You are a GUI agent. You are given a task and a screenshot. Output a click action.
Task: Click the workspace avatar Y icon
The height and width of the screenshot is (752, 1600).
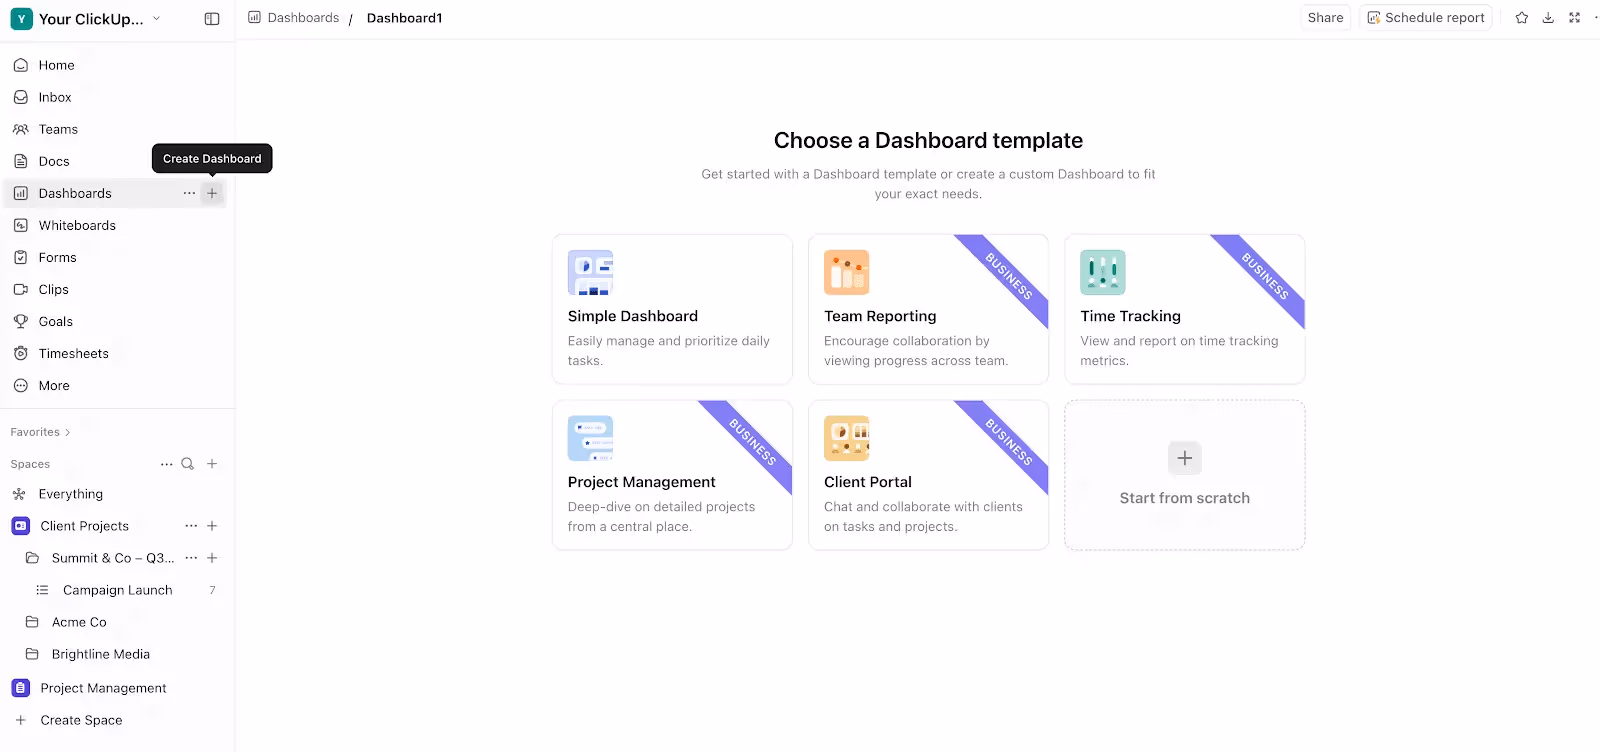[21, 19]
